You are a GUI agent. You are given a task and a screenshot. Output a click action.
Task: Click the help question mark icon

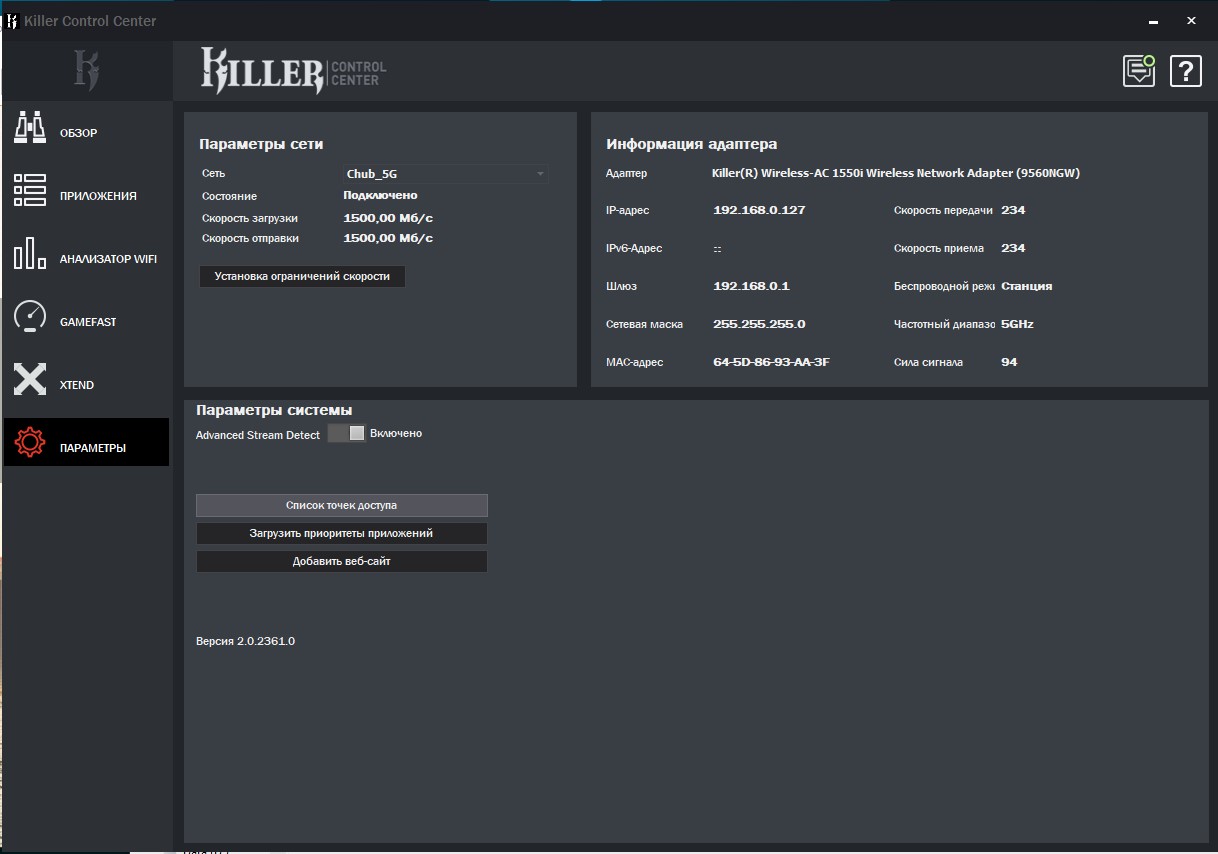pyautogui.click(x=1186, y=71)
